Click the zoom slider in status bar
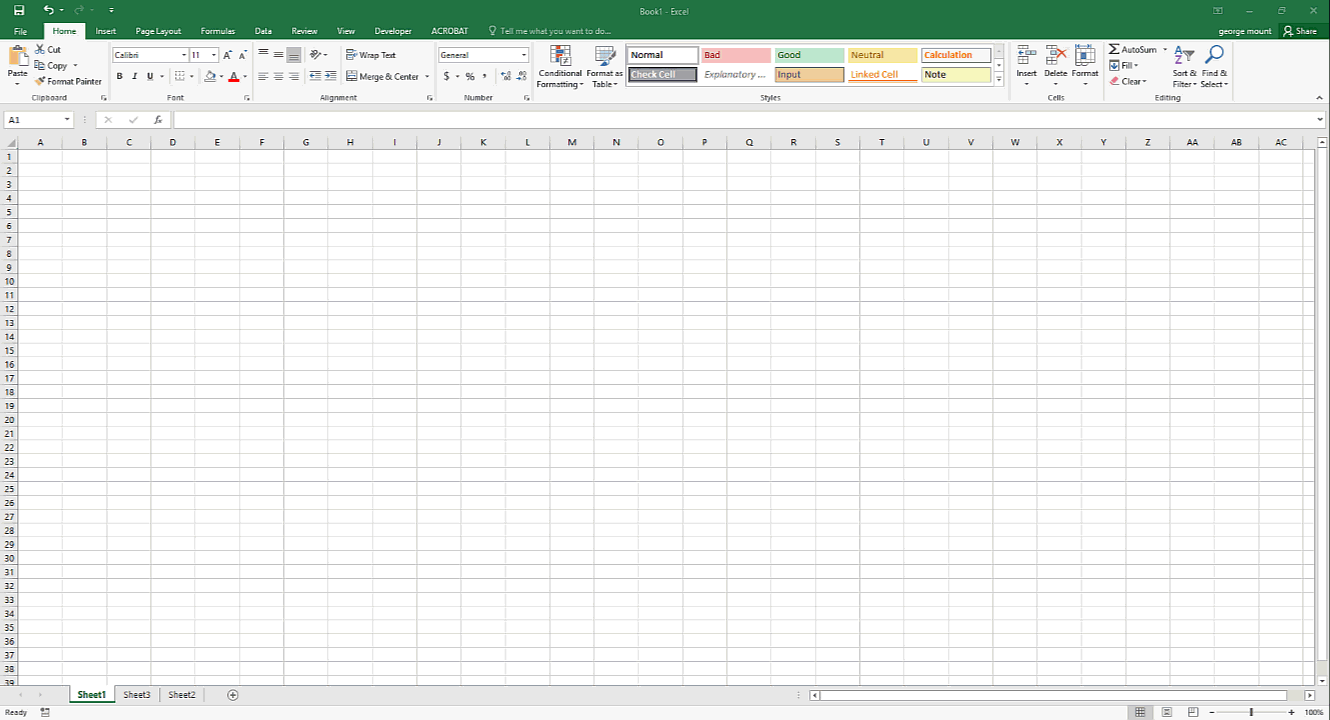Image resolution: width=1330 pixels, height=720 pixels. point(1250,712)
